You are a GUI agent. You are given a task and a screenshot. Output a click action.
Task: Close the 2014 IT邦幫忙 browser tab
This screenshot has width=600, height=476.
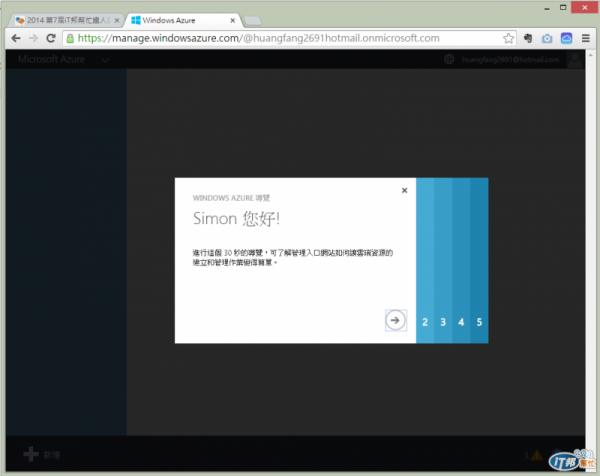[x=117, y=20]
